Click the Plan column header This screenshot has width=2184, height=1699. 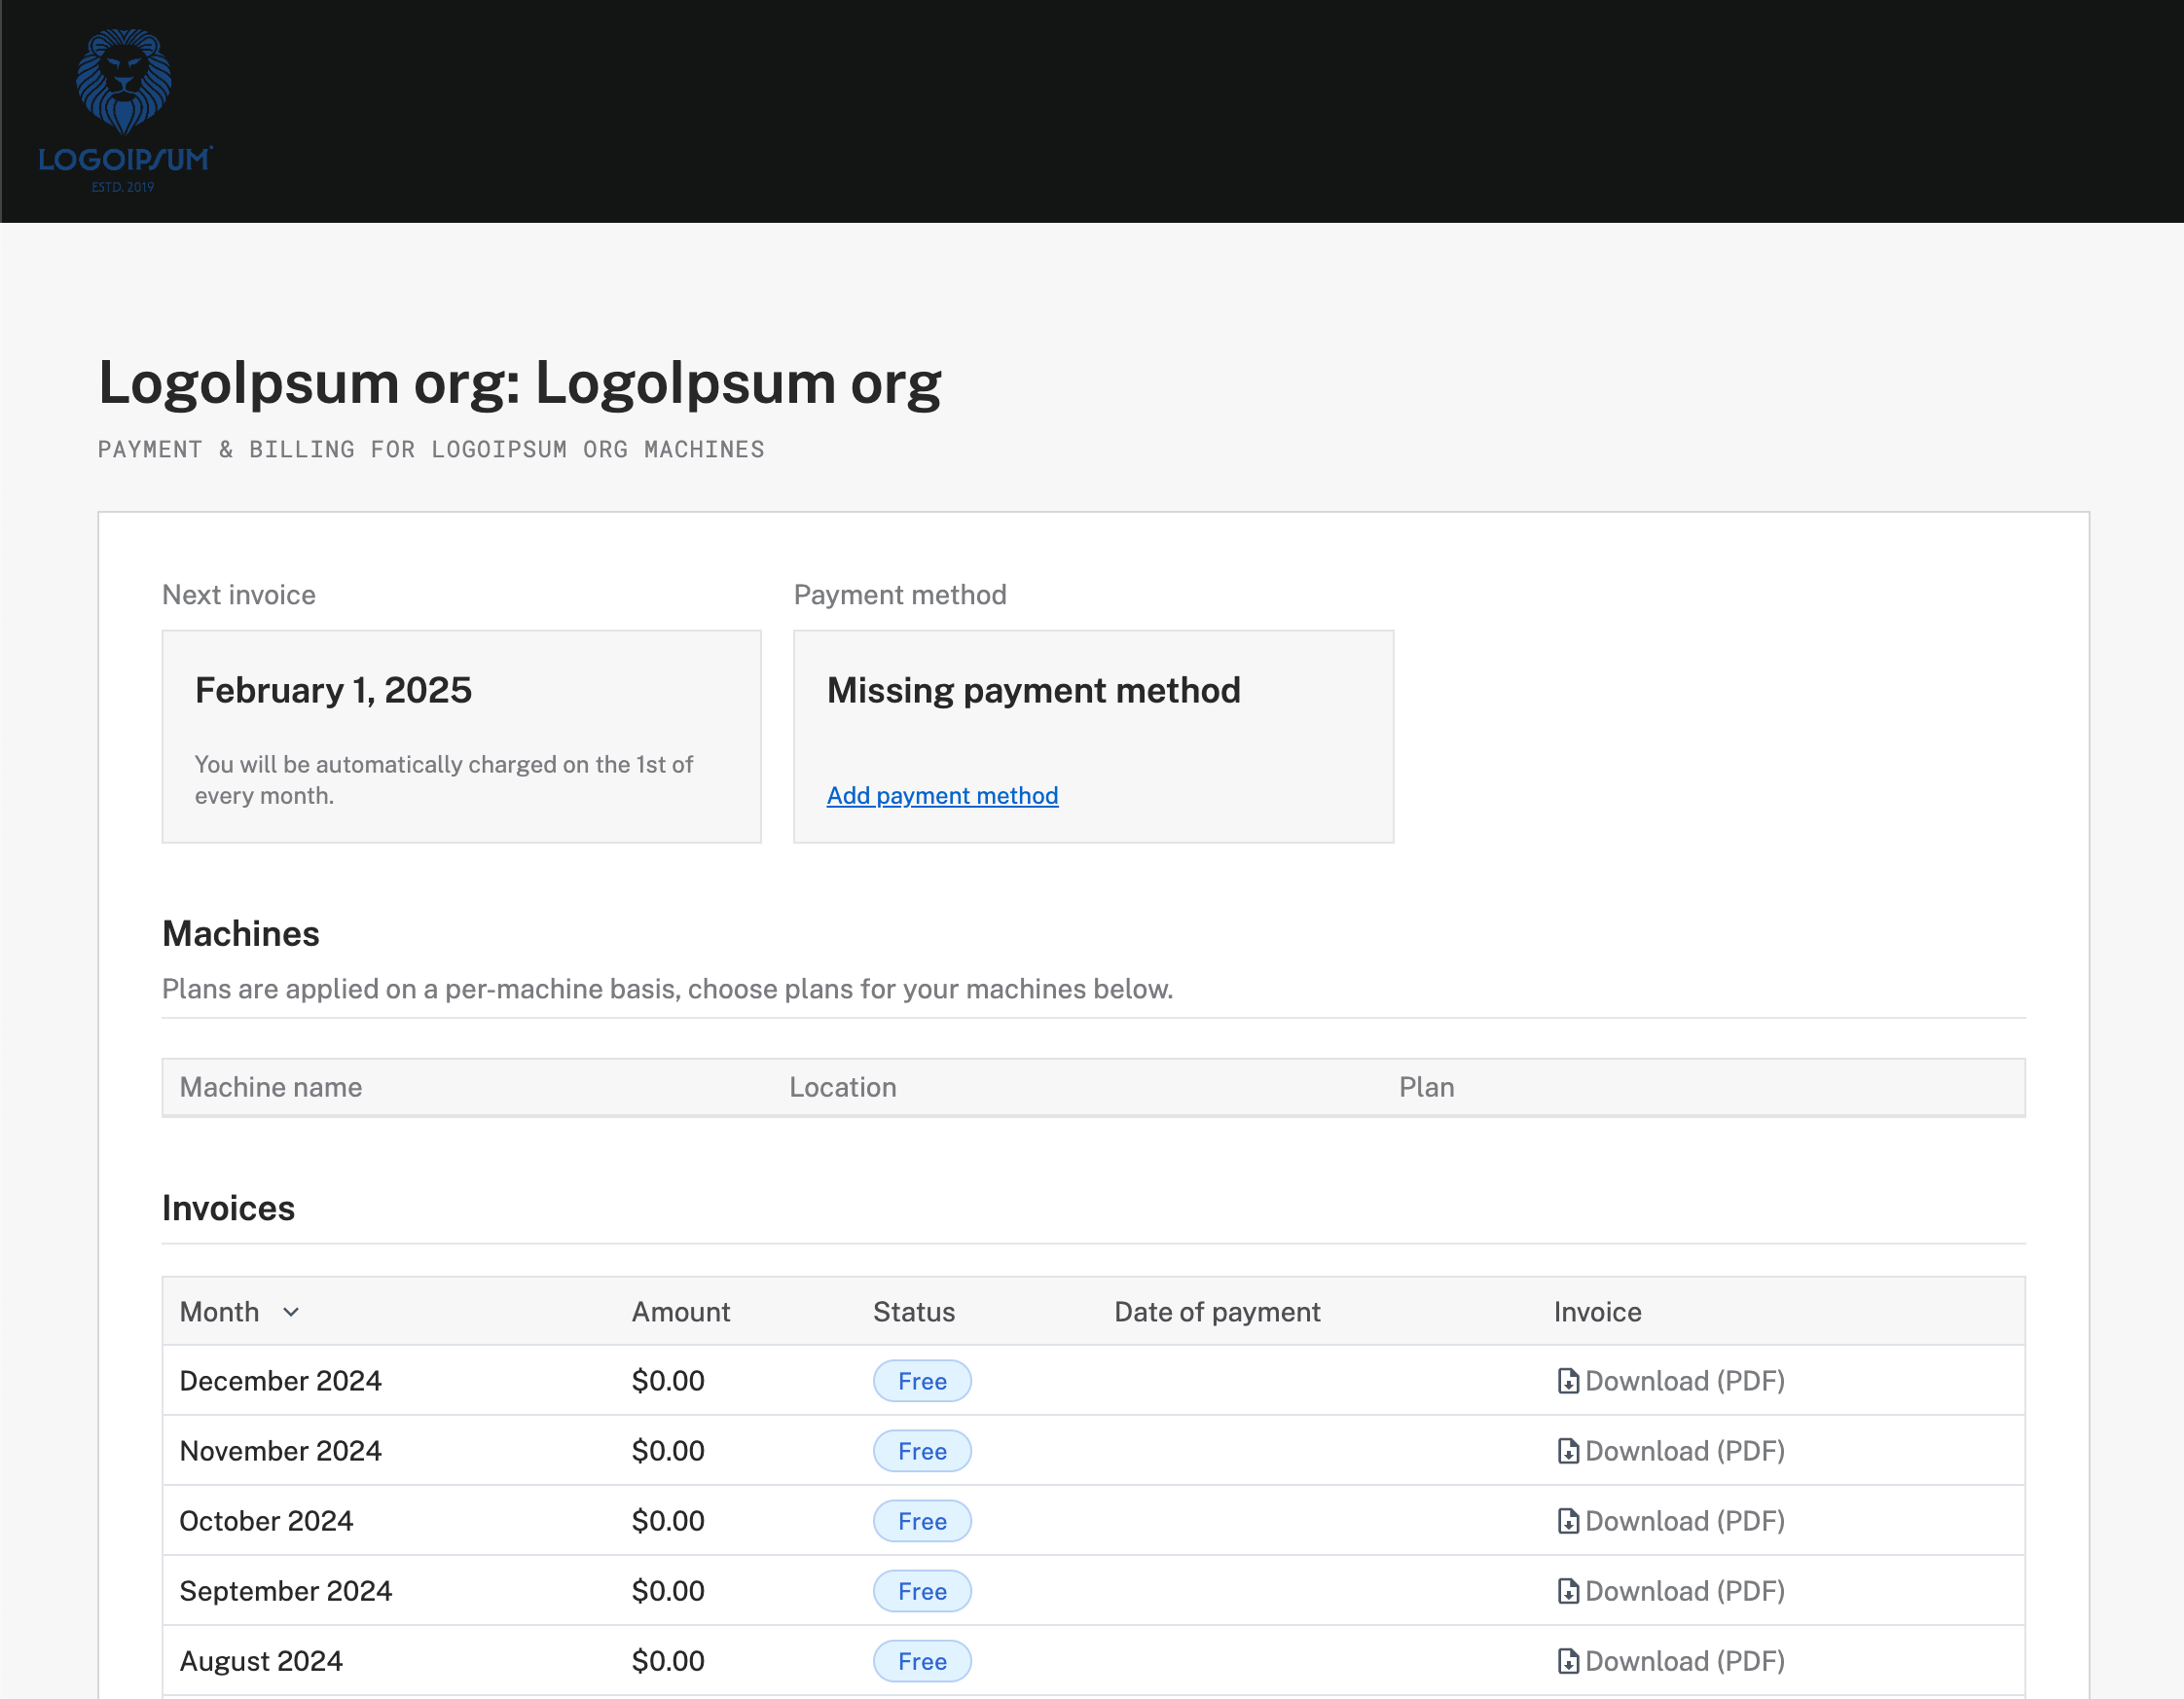(x=1427, y=1087)
